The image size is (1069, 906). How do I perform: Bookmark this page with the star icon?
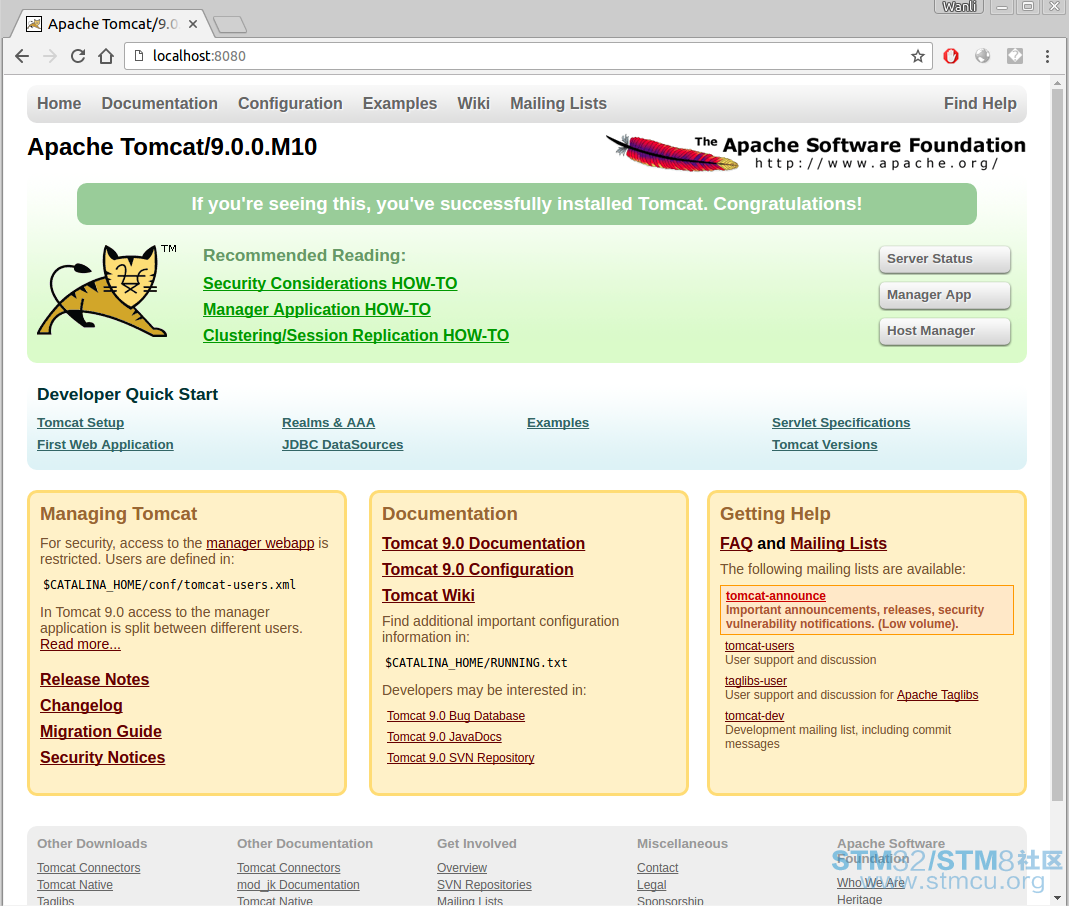pos(918,56)
